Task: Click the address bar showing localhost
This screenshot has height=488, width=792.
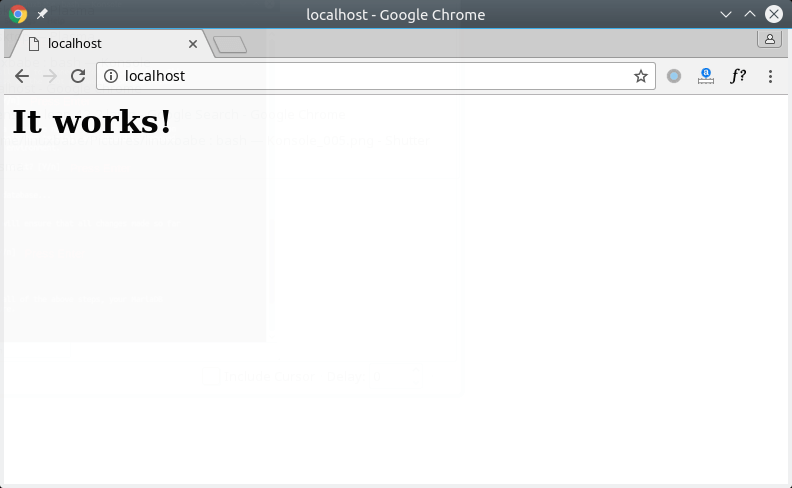Action: pyautogui.click(x=370, y=76)
